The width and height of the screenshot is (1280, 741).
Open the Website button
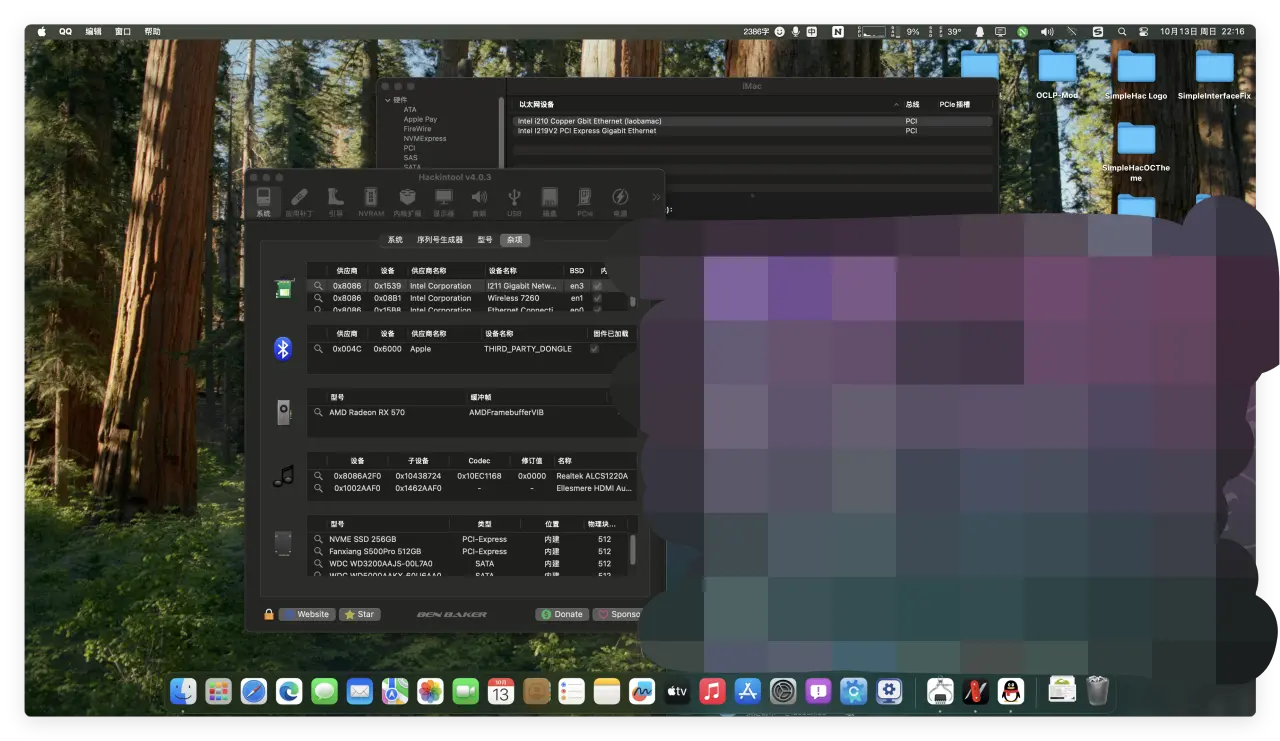coord(307,614)
